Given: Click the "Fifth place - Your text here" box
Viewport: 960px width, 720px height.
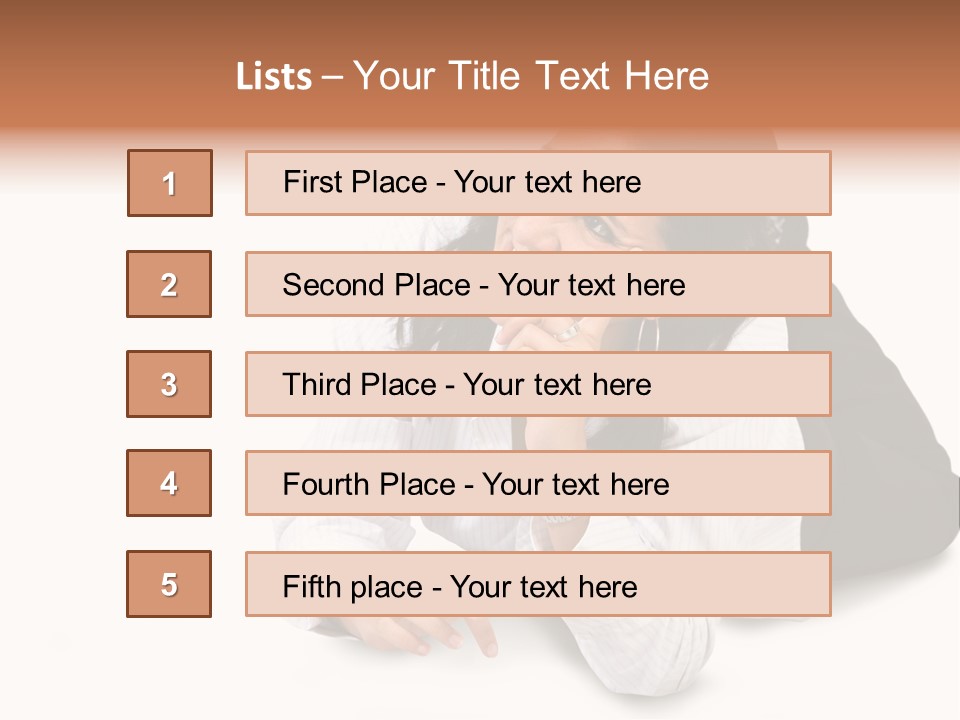Looking at the screenshot, I should [x=538, y=584].
